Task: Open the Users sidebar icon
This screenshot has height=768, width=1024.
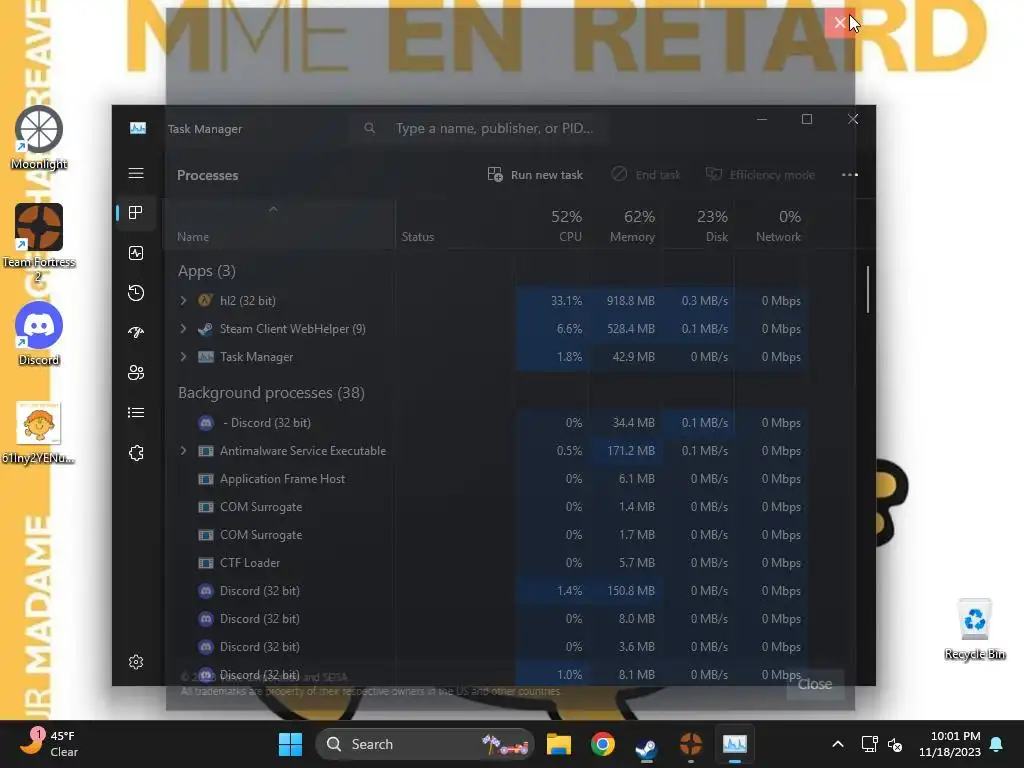Action: click(136, 372)
